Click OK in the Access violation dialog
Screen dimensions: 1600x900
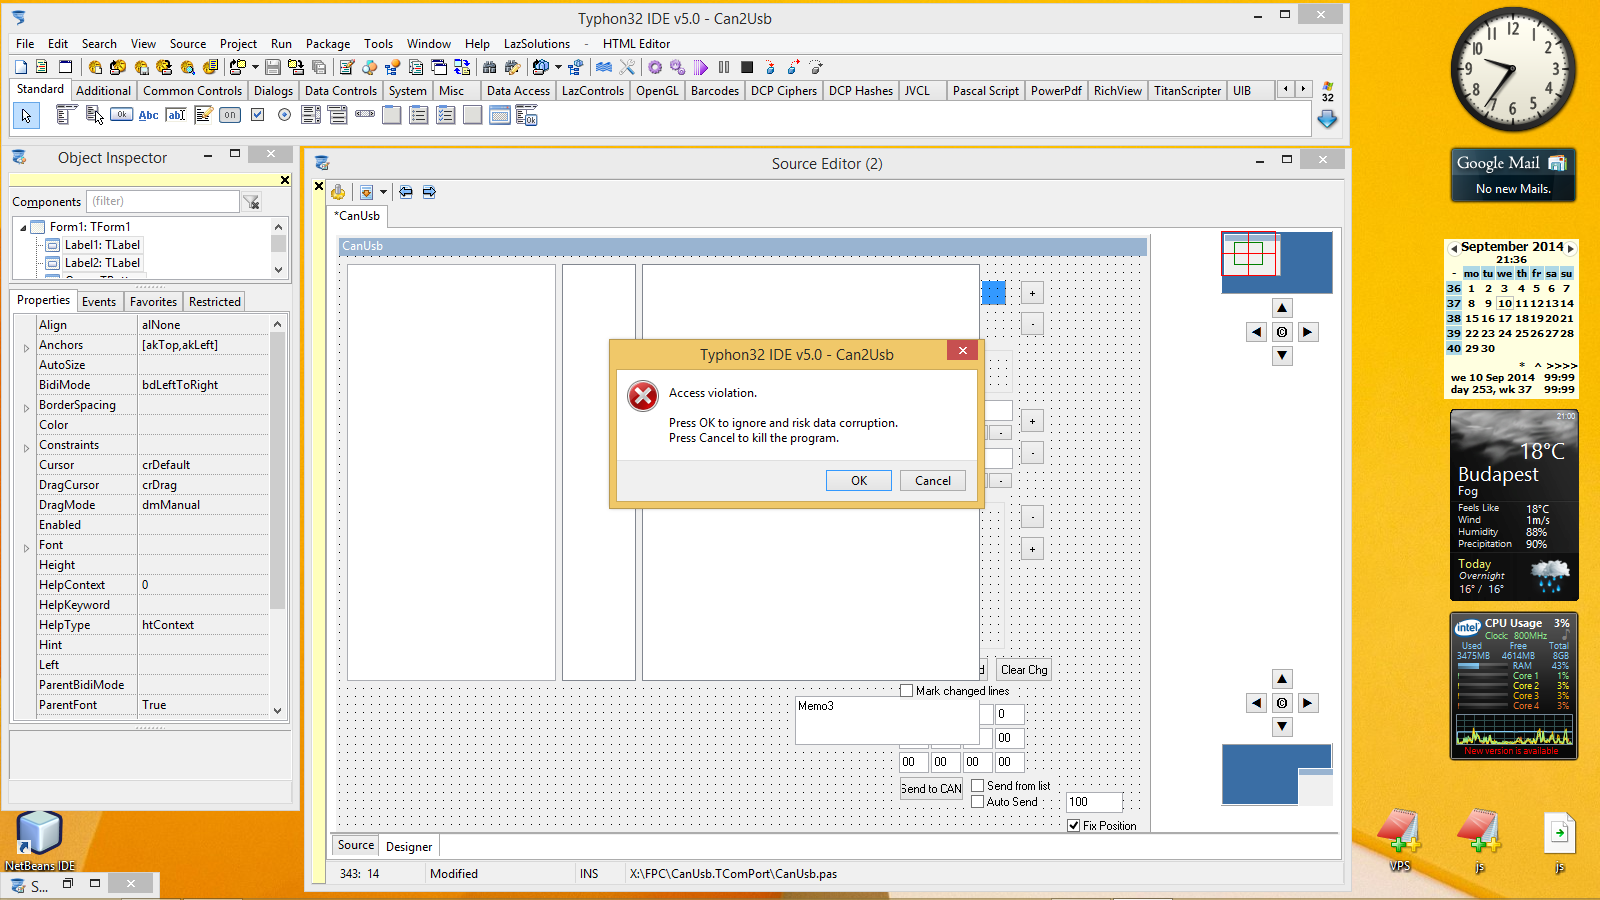[x=859, y=481]
